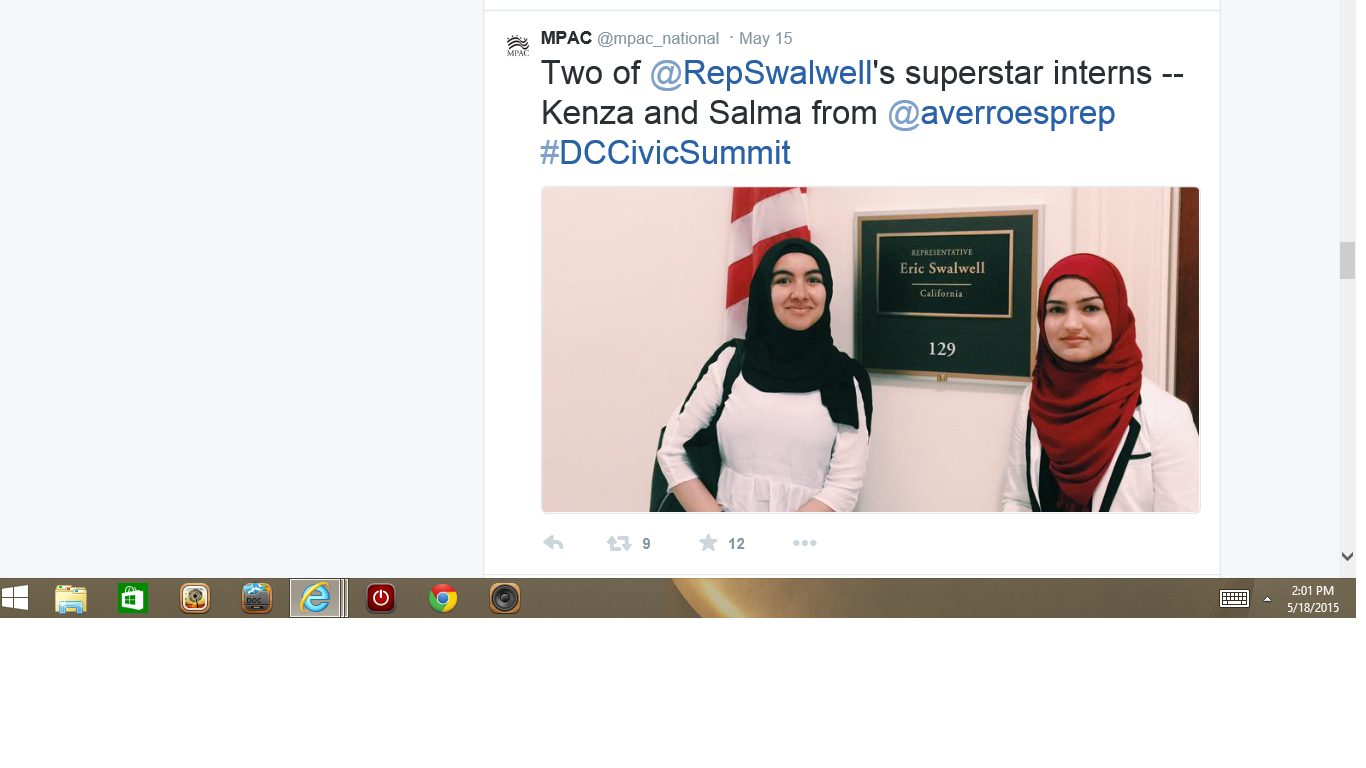This screenshot has height=768, width=1366.
Task: Open the Windows Start button
Action: click(x=15, y=598)
